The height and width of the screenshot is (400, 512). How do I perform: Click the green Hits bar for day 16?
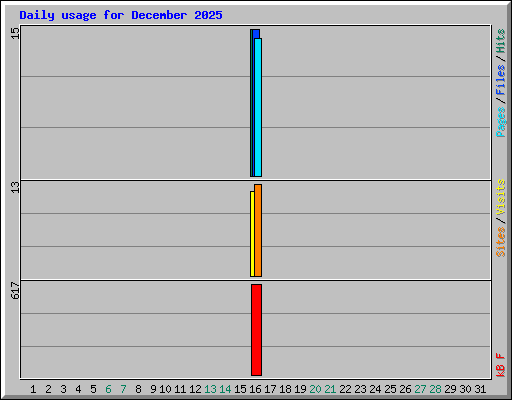251,103
